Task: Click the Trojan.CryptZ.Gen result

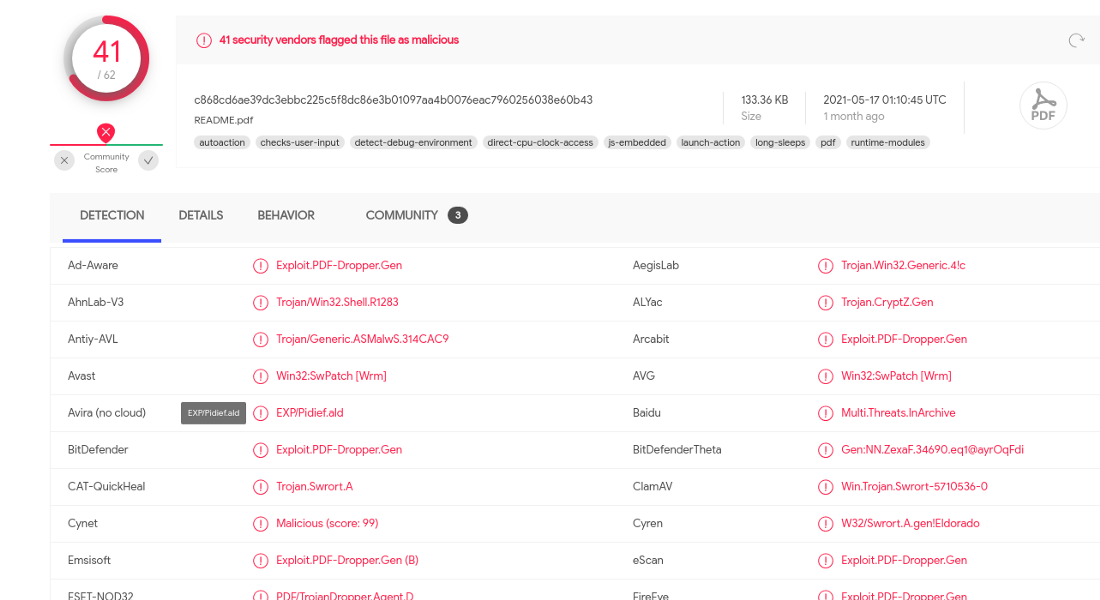Action: click(x=887, y=302)
